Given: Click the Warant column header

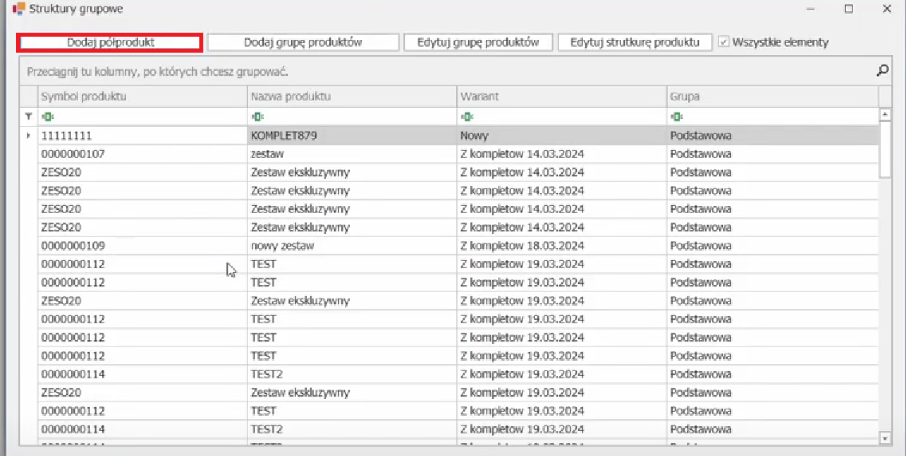Looking at the screenshot, I should (560, 97).
